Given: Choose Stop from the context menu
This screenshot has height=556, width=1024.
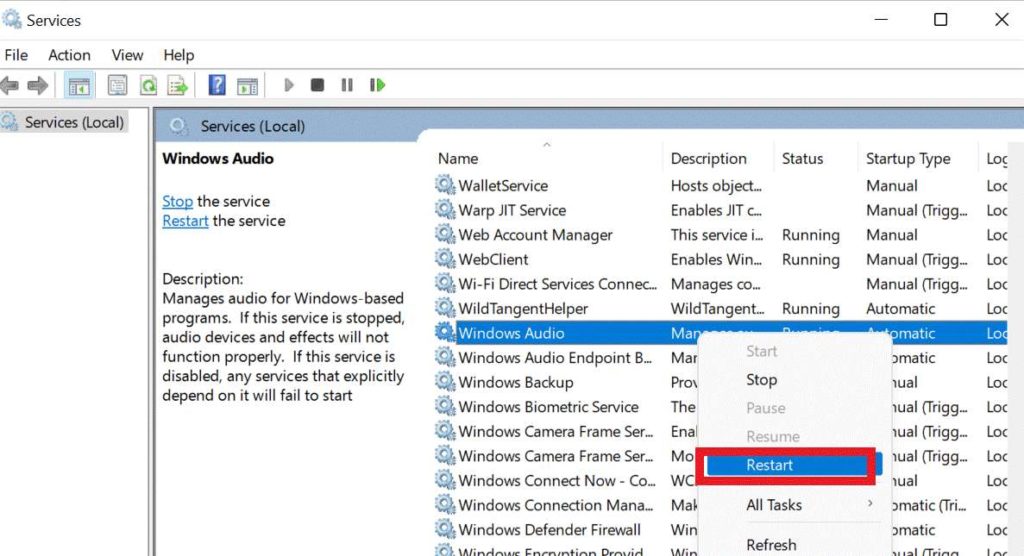Looking at the screenshot, I should tap(761, 380).
